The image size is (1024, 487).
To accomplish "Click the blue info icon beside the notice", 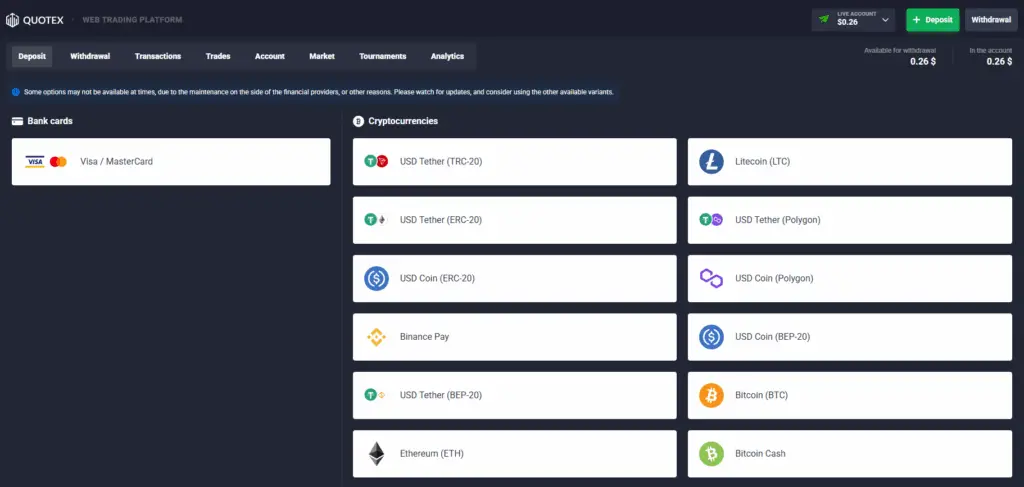I will [16, 92].
